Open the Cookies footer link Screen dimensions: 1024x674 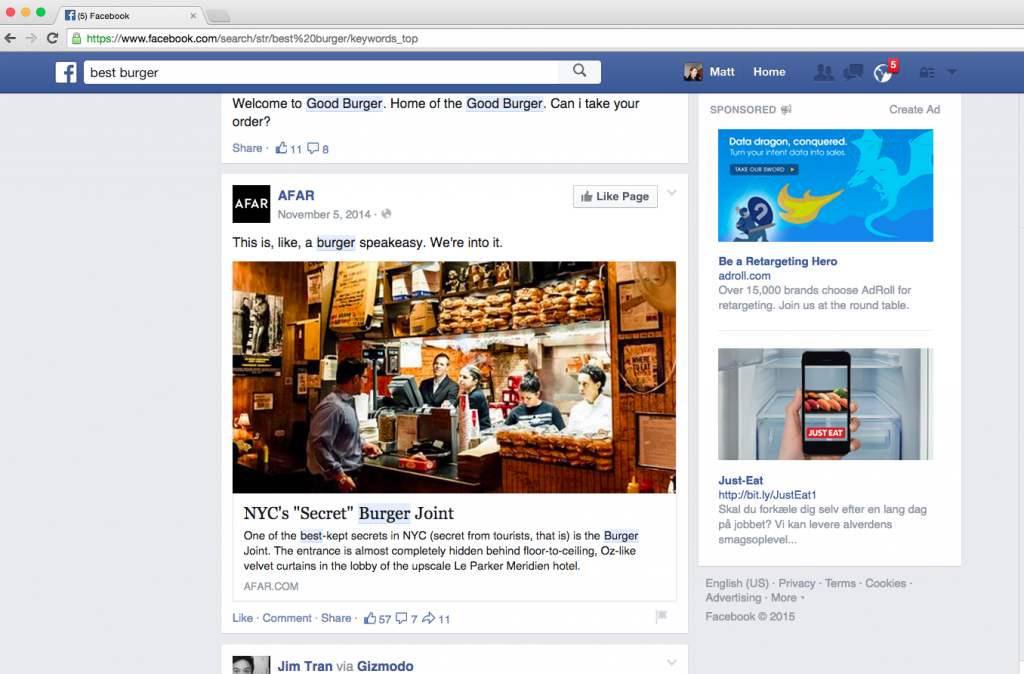(x=886, y=583)
